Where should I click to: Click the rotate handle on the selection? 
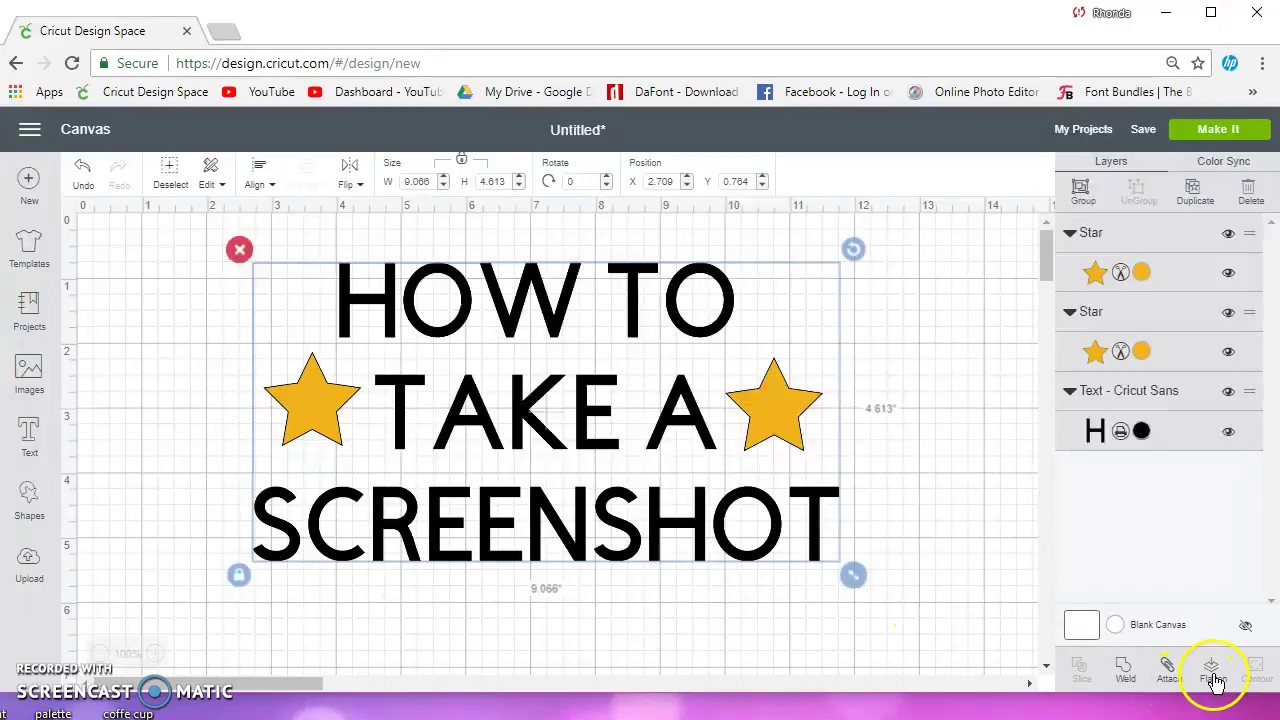[x=853, y=249]
